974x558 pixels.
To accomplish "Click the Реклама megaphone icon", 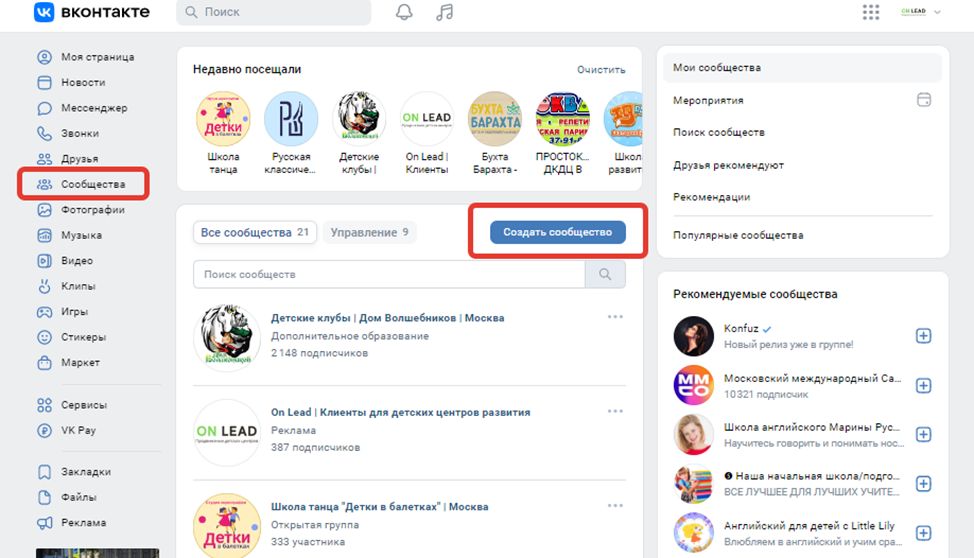I will (x=44, y=523).
